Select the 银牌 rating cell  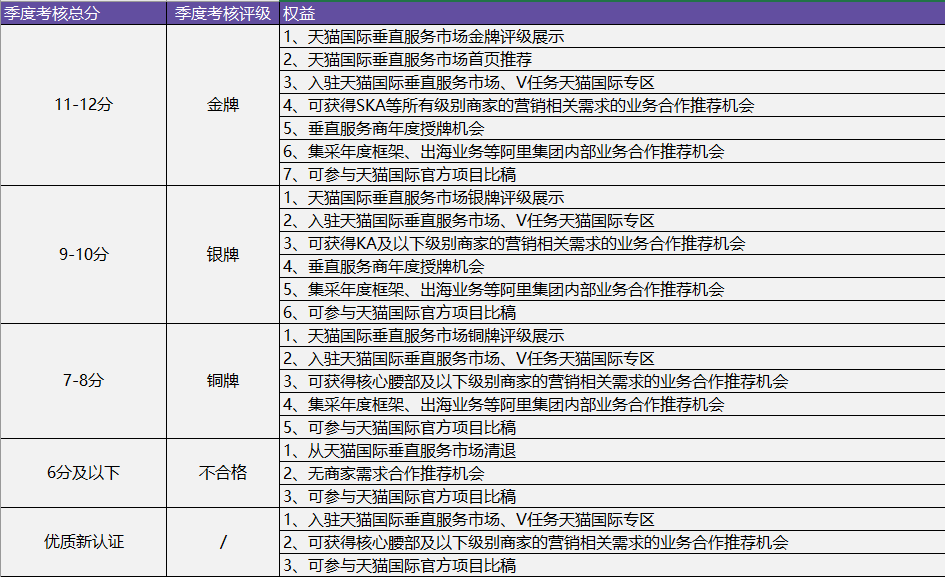point(223,254)
